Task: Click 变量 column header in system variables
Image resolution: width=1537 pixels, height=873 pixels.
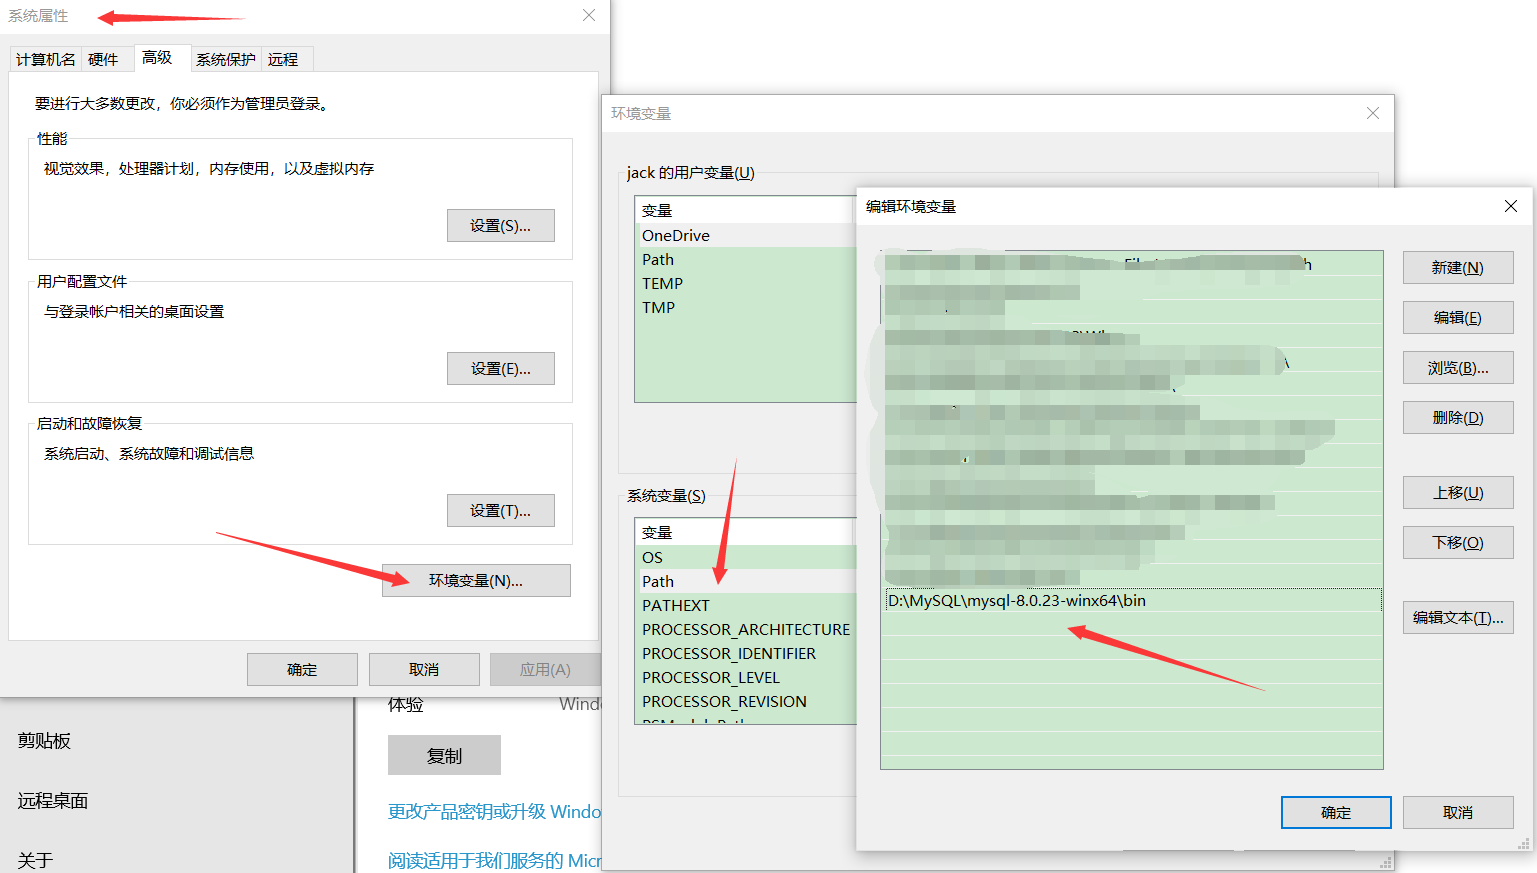Action: [746, 532]
